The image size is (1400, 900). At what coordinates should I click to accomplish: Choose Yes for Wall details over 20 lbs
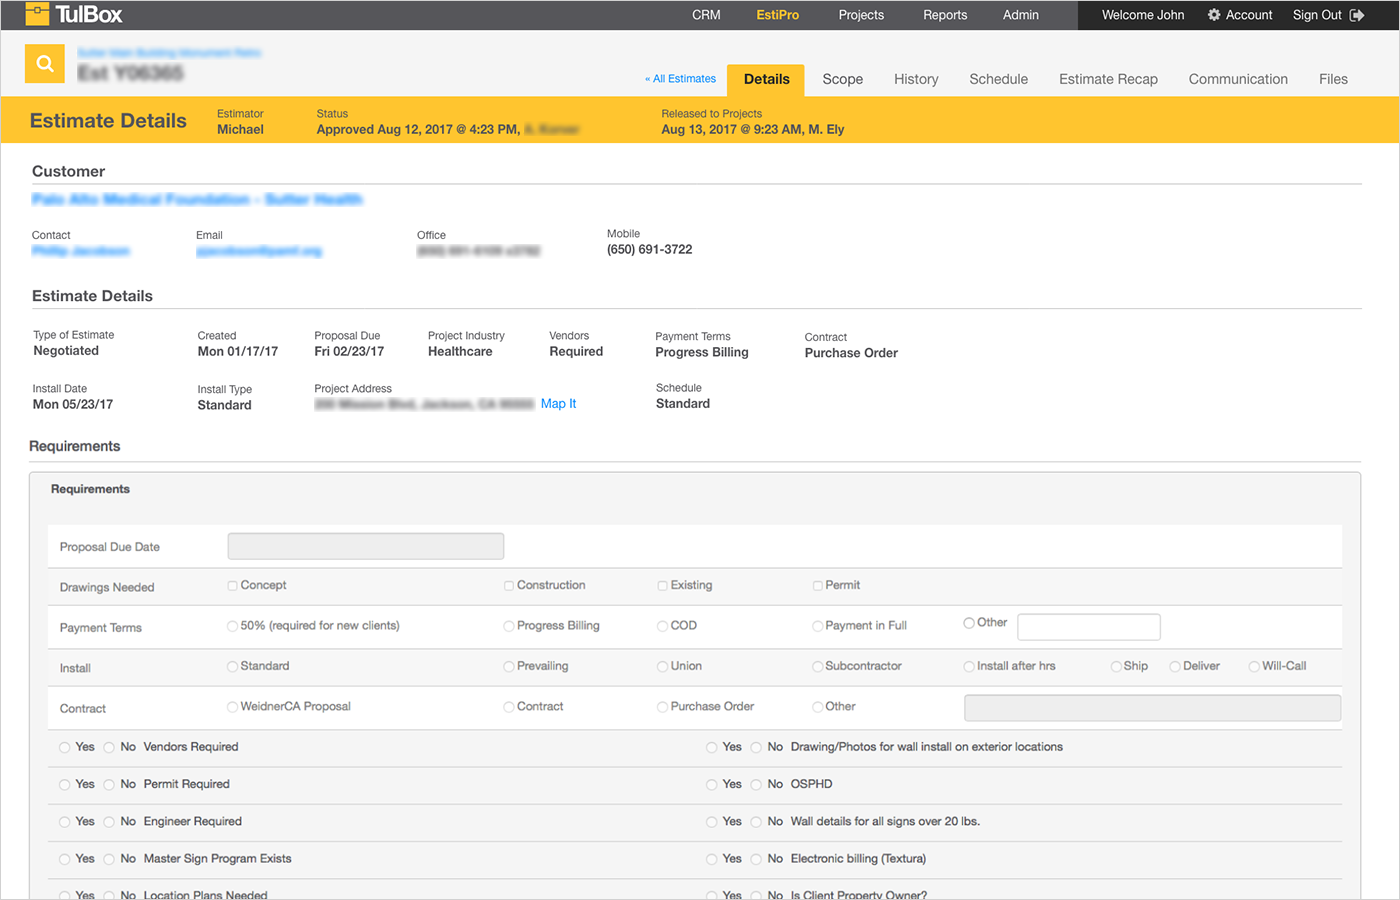coord(712,822)
